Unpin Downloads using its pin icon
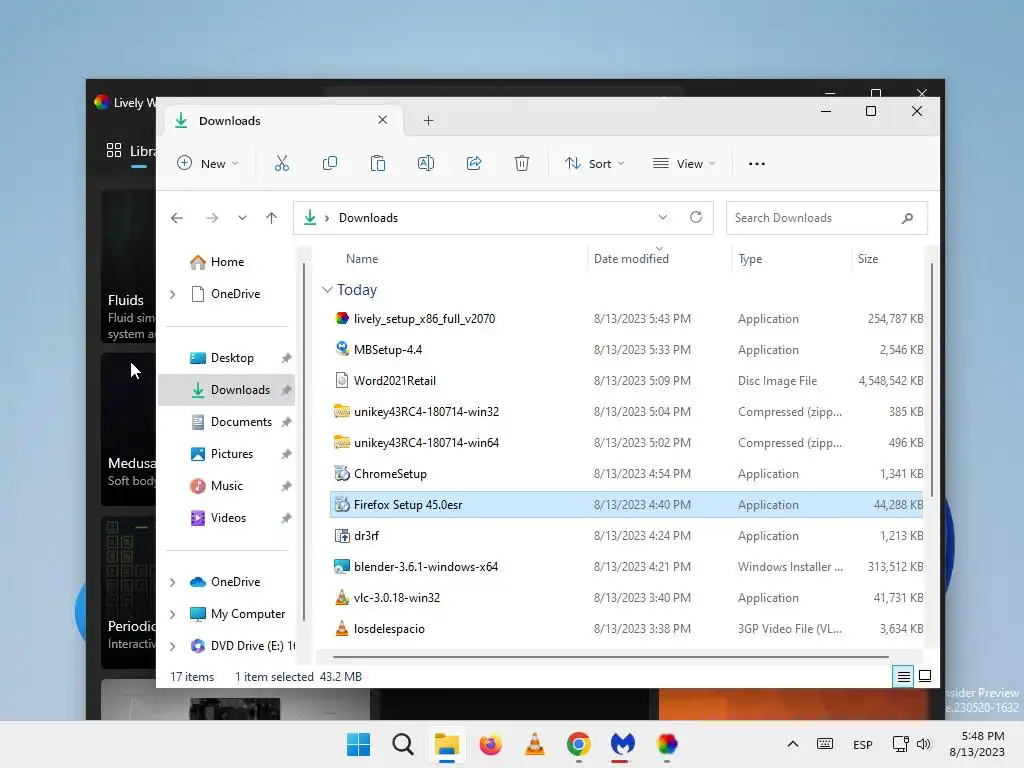 click(x=286, y=391)
